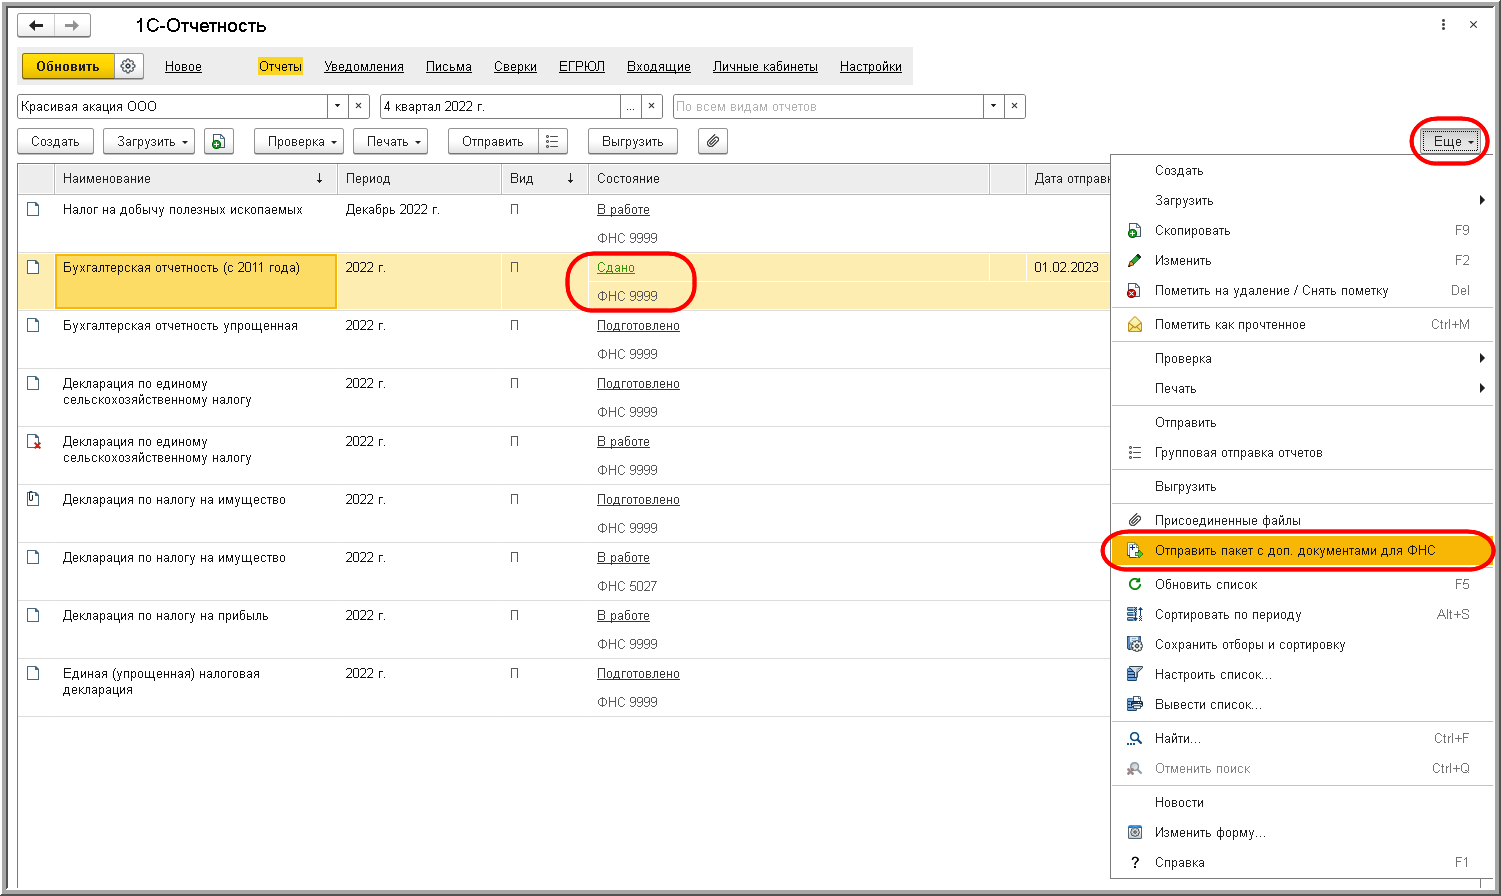The width and height of the screenshot is (1501, 896).
Task: Expand report type filter dropdown
Action: pos(993,106)
